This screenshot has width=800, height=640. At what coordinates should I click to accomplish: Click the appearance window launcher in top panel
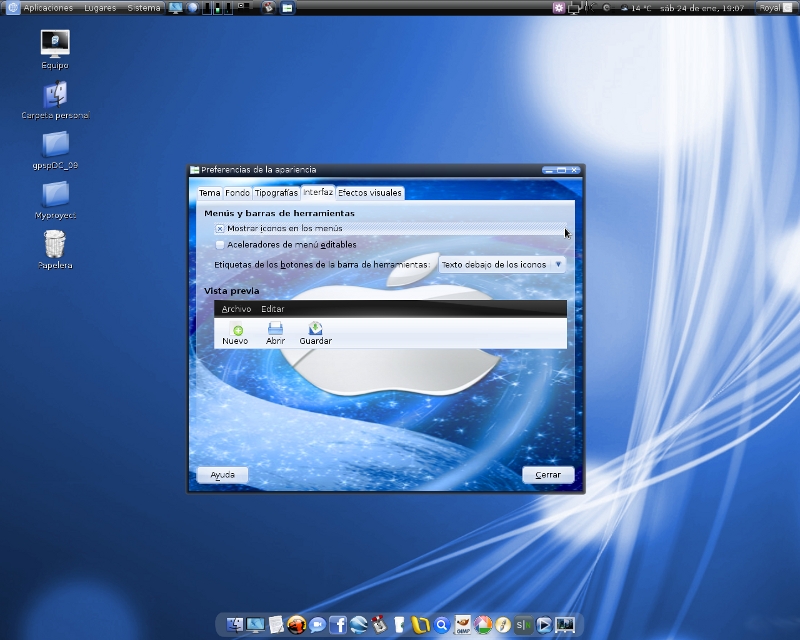[x=287, y=8]
